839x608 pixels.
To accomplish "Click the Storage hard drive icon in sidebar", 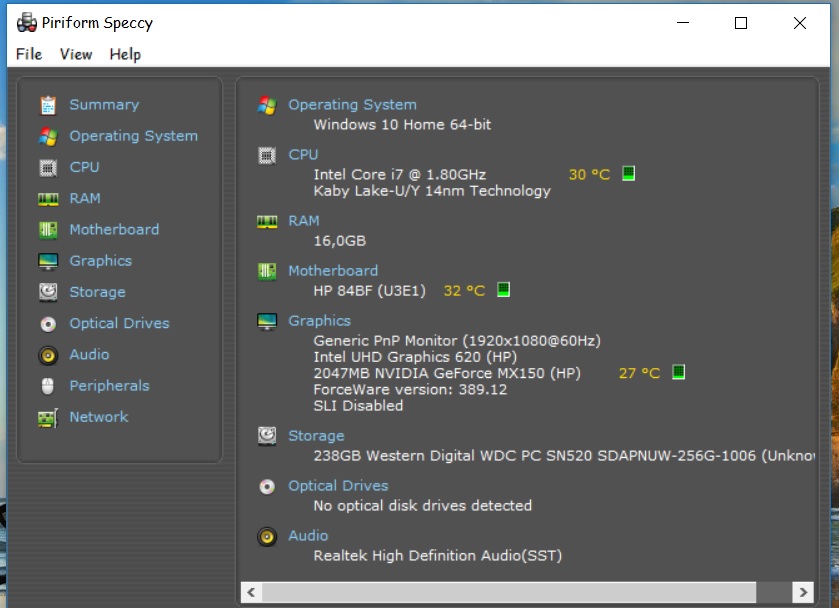I will point(48,292).
